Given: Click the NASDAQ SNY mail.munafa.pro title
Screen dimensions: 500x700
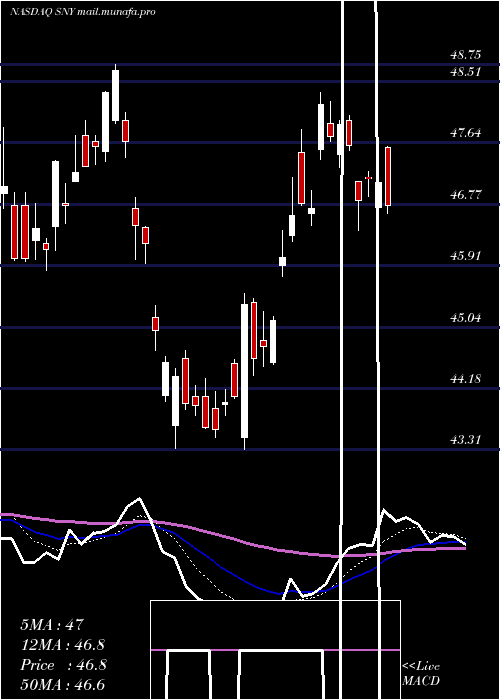Looking at the screenshot, I should tap(83, 12).
